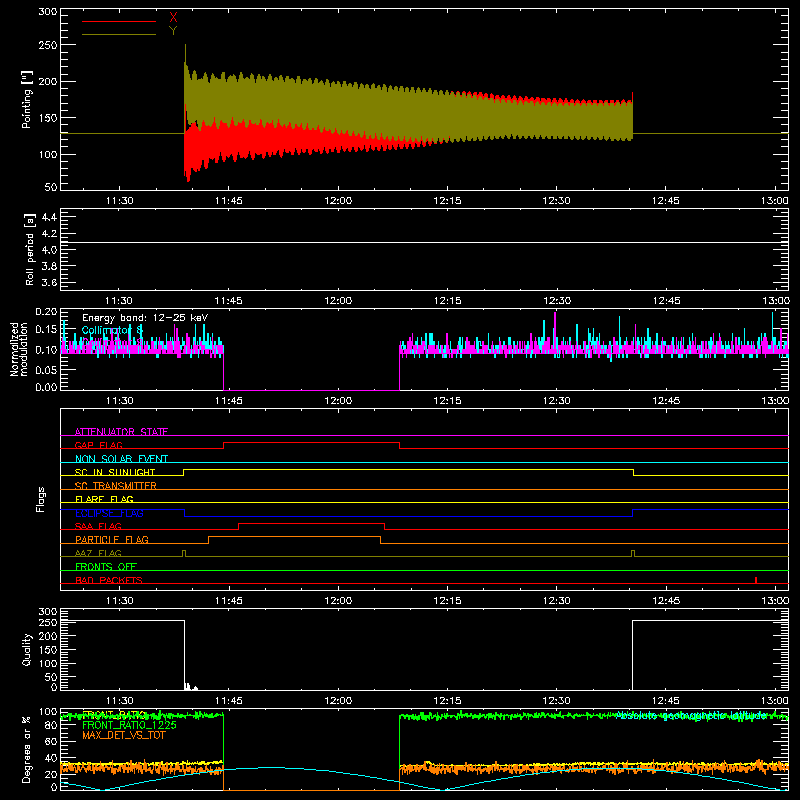800x800 pixels.
Task: Click the olive 'Y' legend label
Action: (173, 31)
